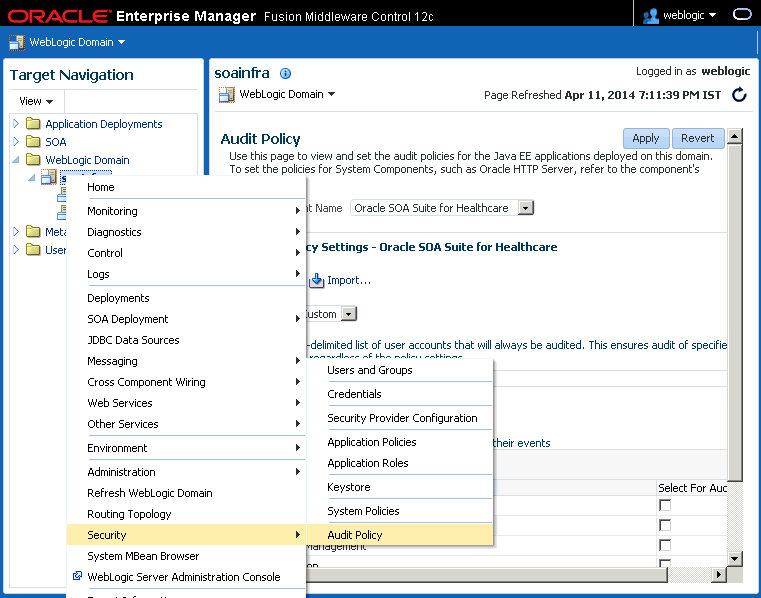Select Security Provider Configuration
The height and width of the screenshot is (598, 761).
pyautogui.click(x=400, y=418)
